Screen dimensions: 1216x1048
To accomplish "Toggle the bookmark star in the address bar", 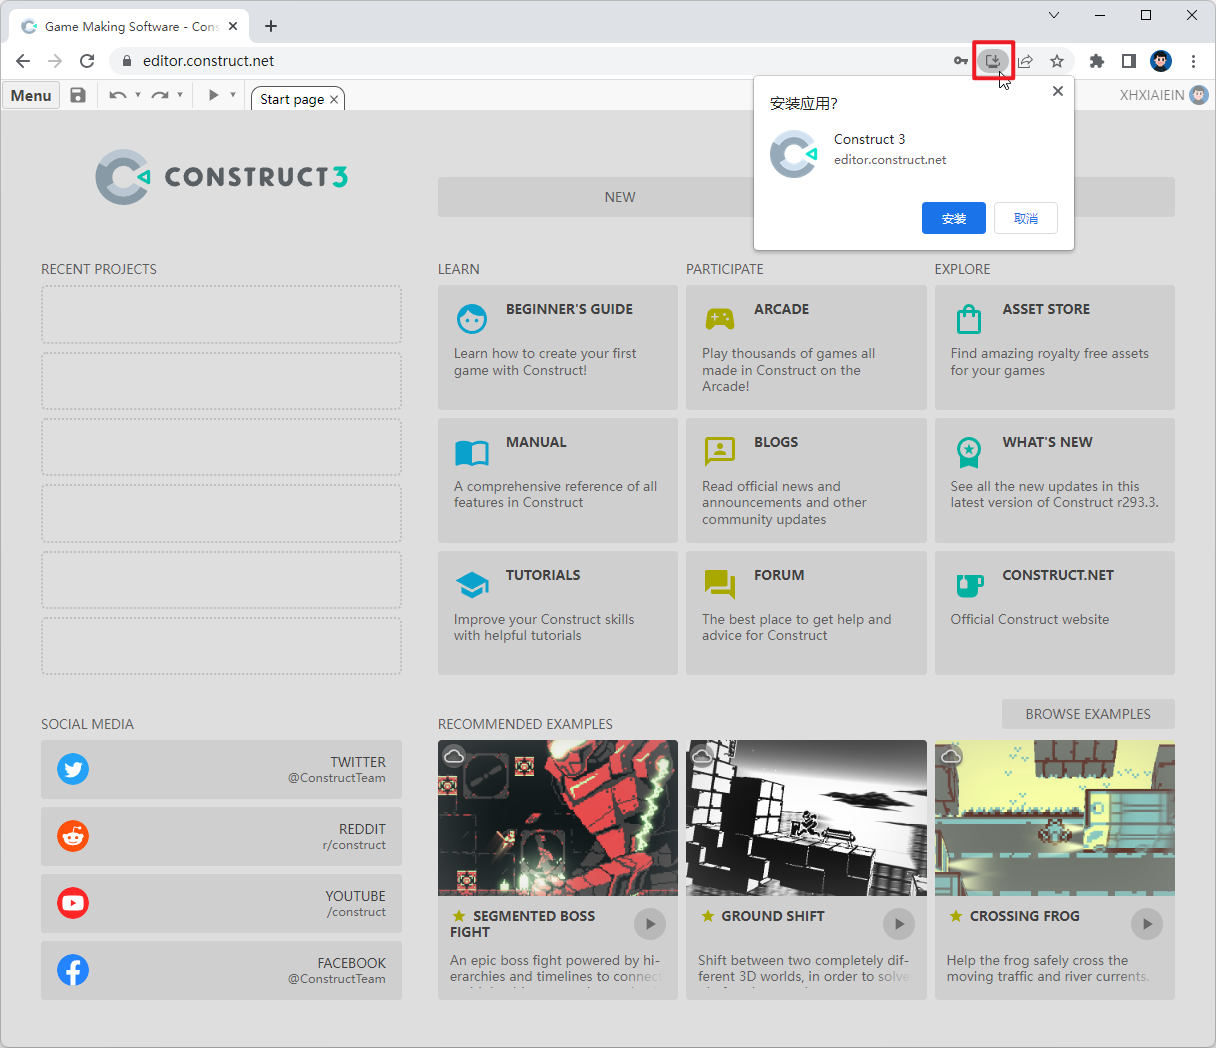I will [1057, 61].
